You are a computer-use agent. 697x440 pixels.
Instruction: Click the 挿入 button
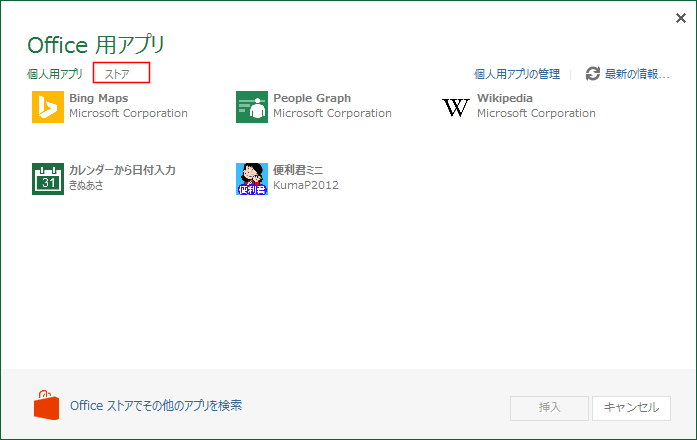click(x=549, y=408)
